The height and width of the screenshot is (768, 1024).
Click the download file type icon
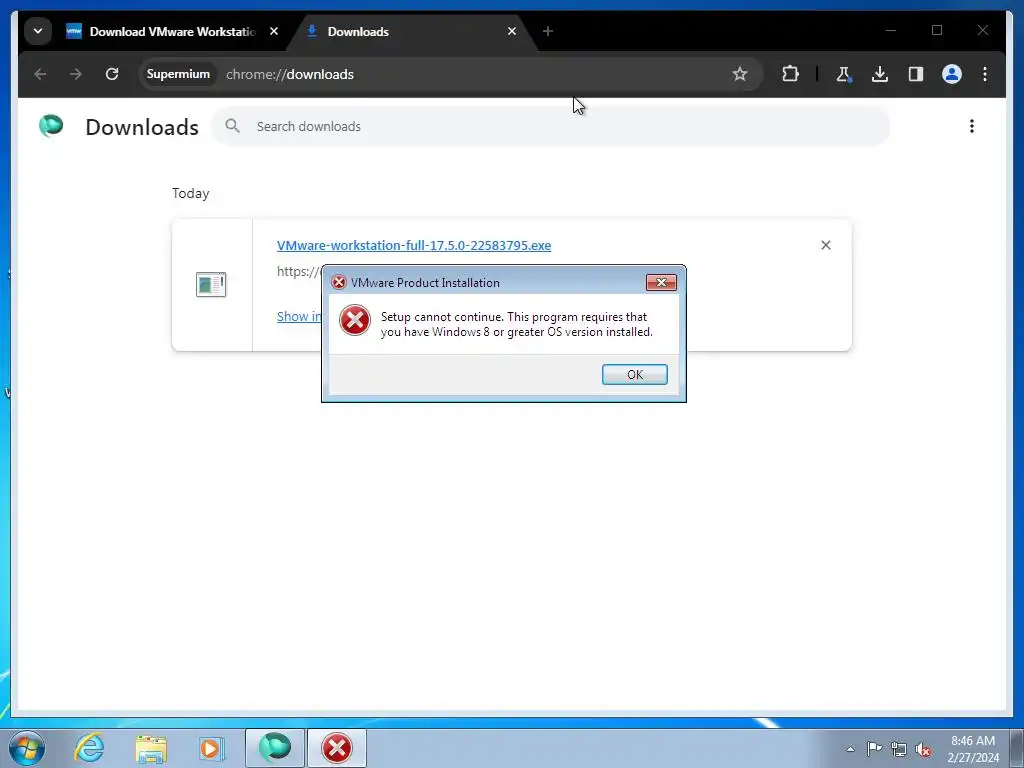[211, 285]
